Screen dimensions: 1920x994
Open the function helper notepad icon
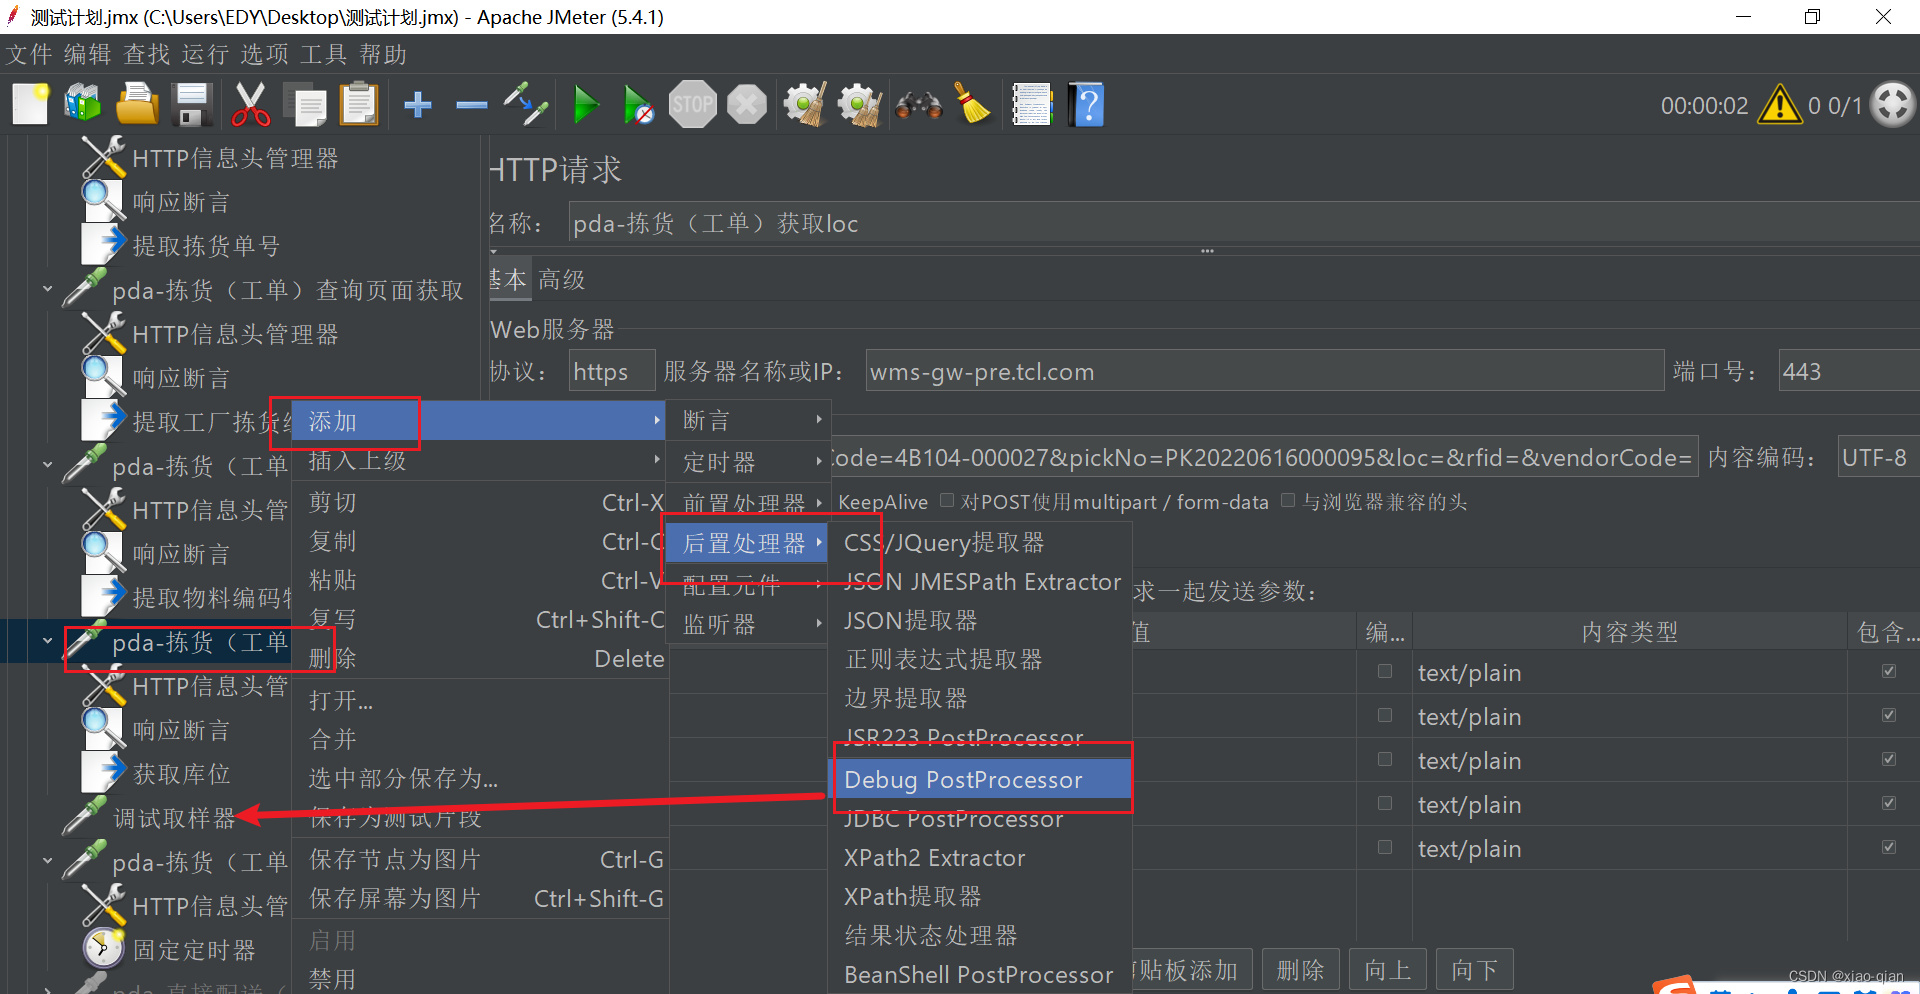point(1031,104)
